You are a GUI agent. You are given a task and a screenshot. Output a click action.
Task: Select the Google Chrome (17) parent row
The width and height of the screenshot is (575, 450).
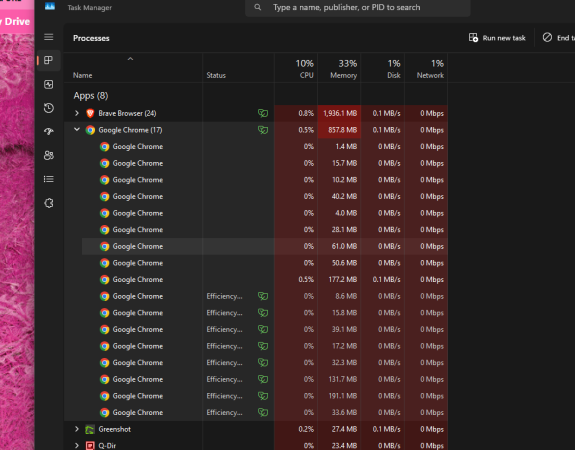256,130
